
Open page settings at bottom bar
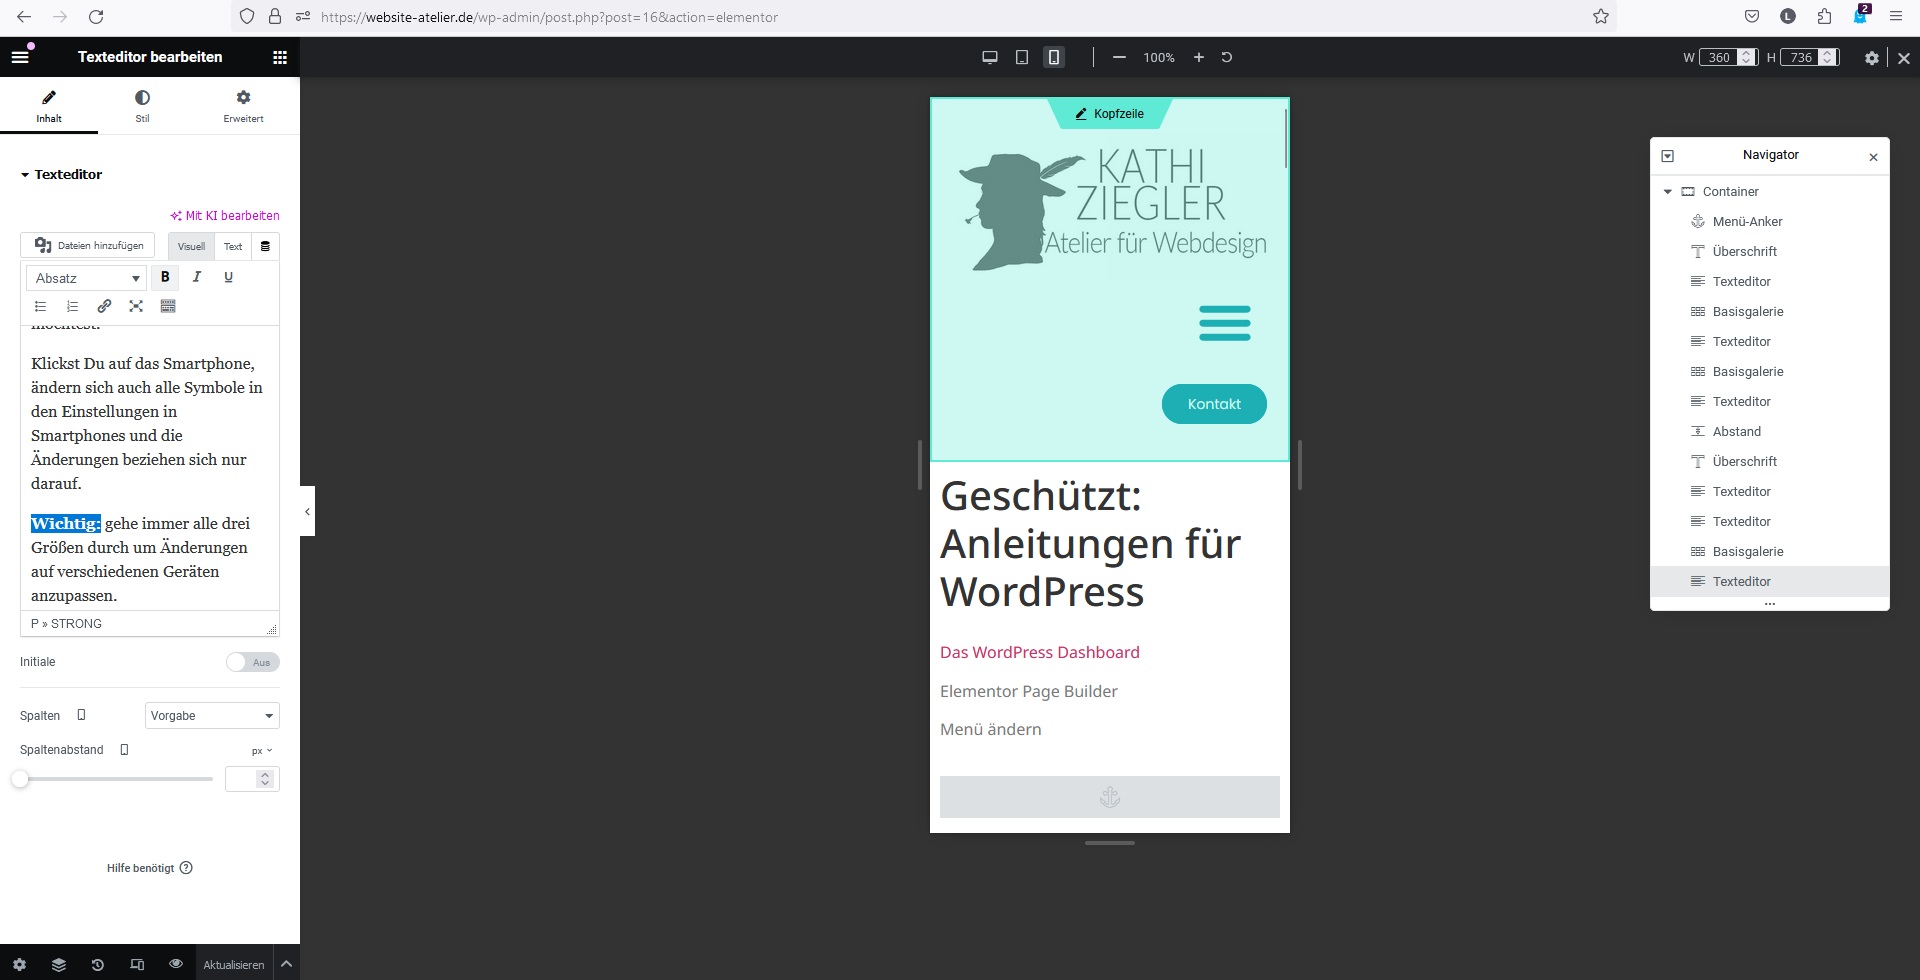(19, 964)
